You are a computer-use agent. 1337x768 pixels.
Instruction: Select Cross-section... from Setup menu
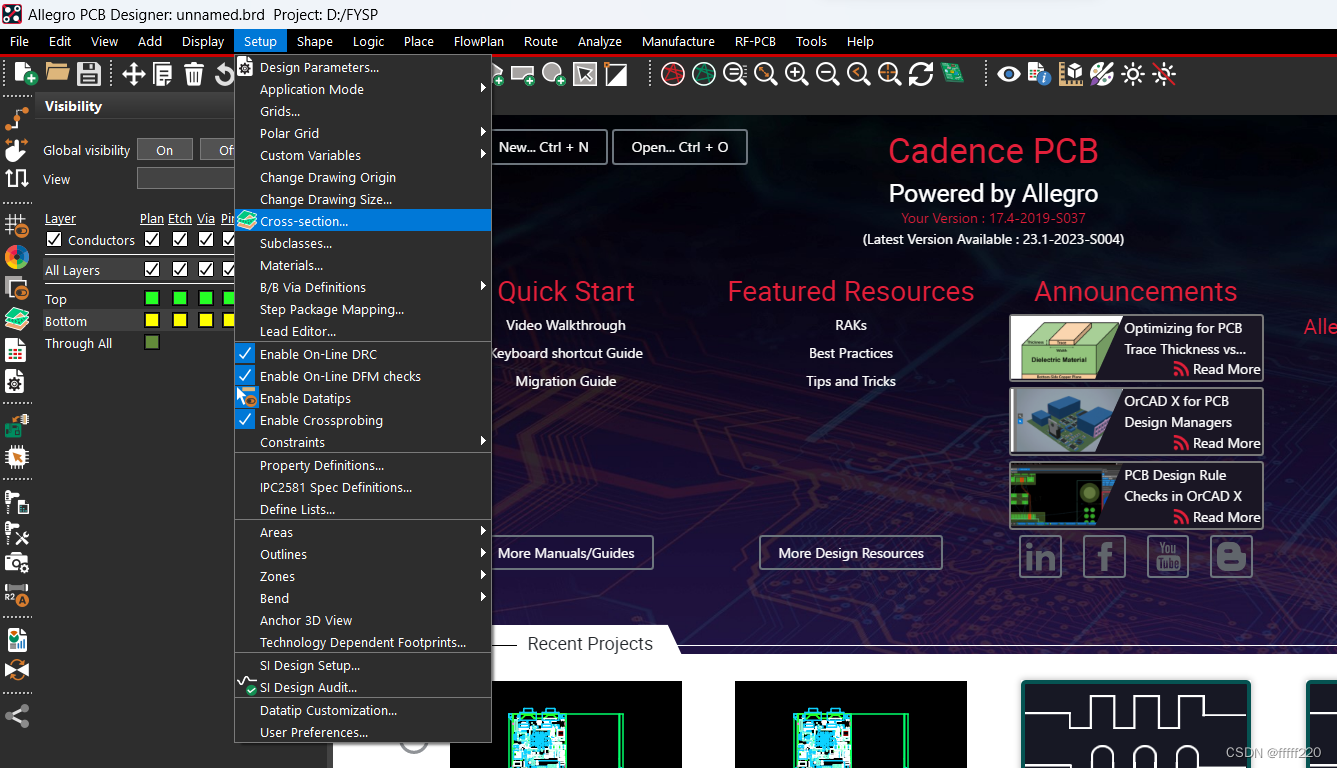click(x=363, y=221)
